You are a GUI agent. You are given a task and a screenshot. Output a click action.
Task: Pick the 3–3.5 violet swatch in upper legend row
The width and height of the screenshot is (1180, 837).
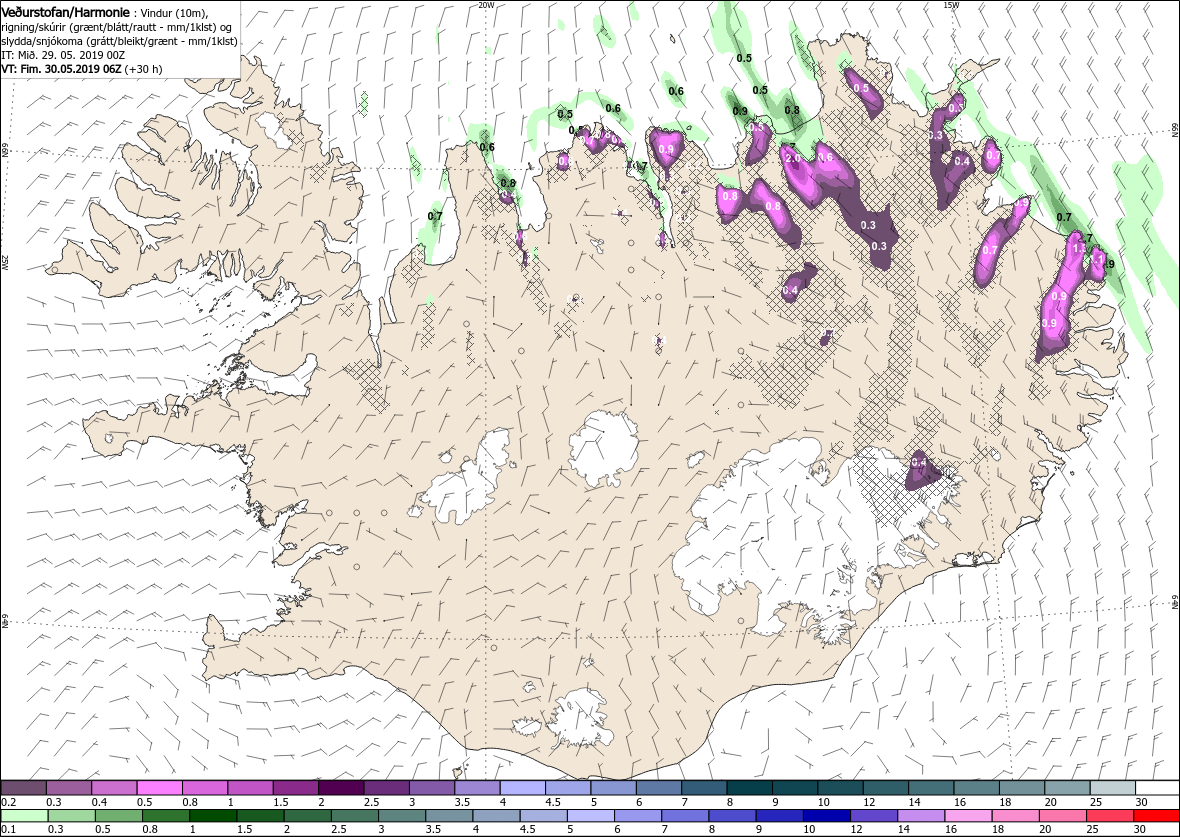tap(432, 788)
